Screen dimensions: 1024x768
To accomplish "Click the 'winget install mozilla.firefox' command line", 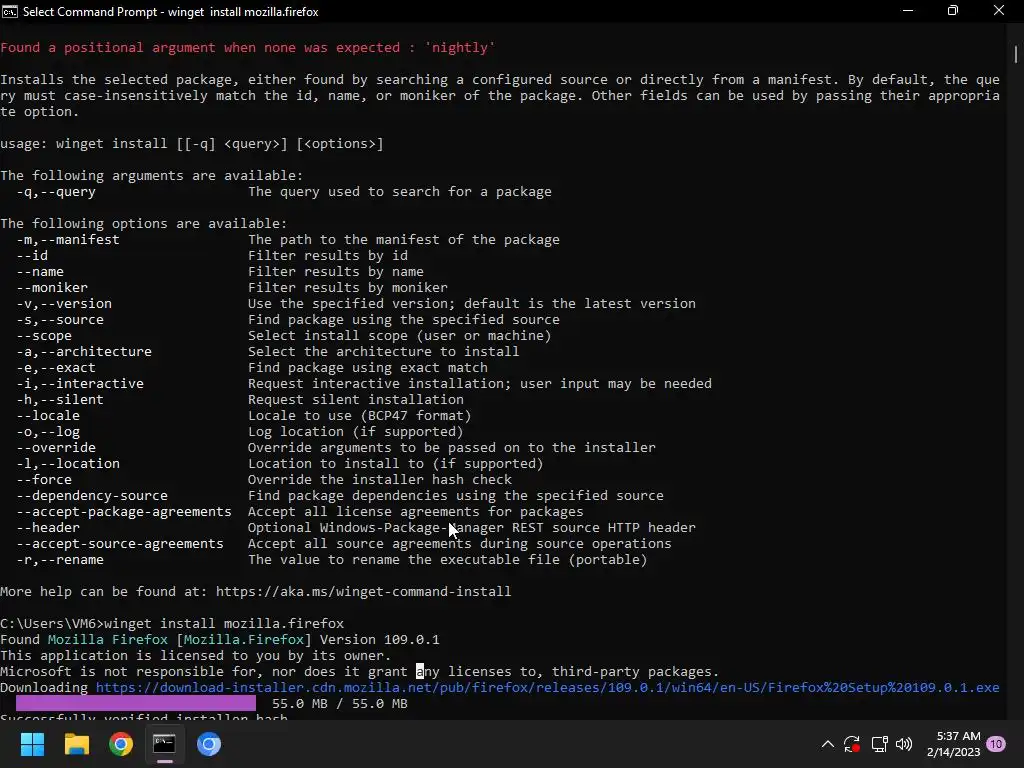I will coord(224,624).
